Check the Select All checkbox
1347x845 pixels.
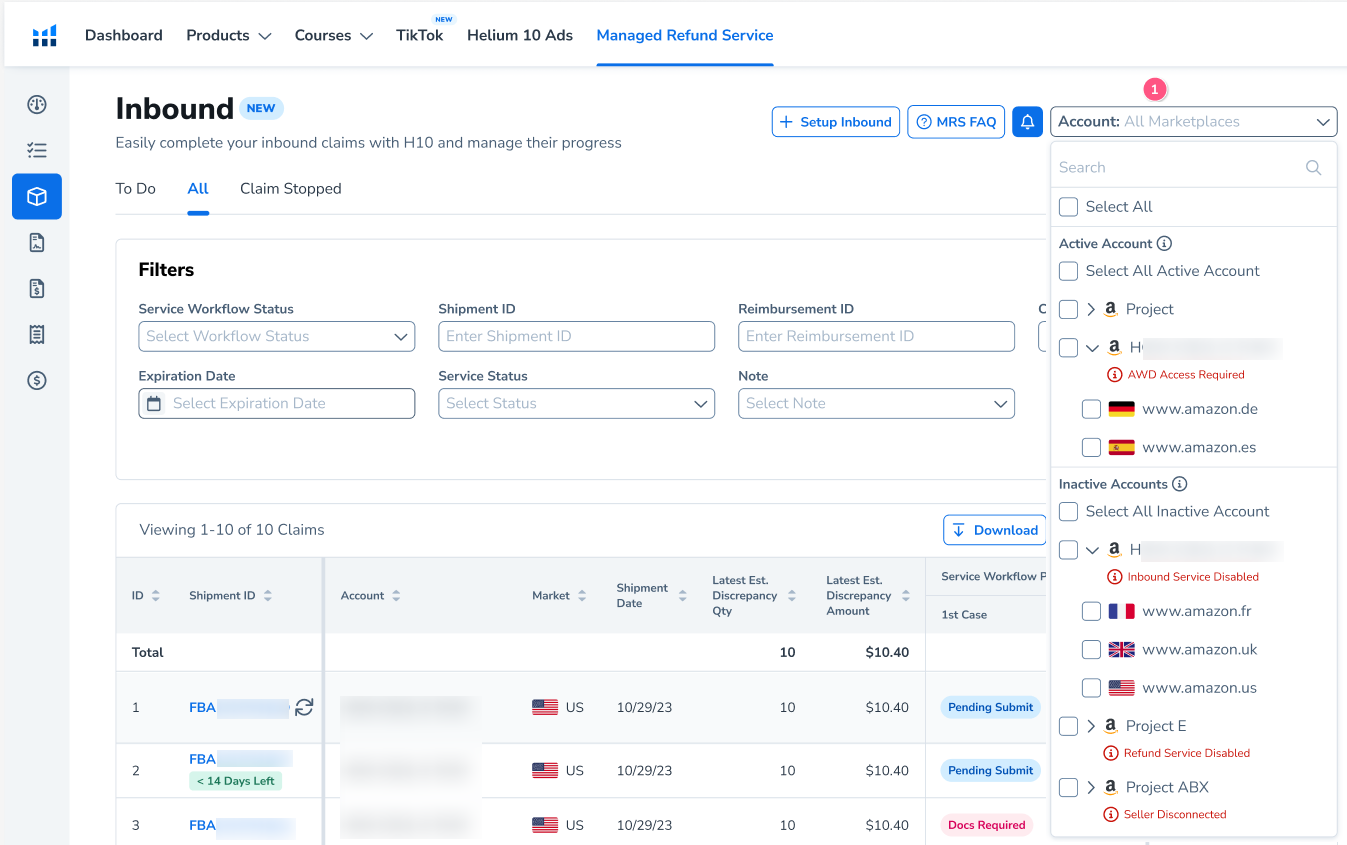tap(1068, 207)
